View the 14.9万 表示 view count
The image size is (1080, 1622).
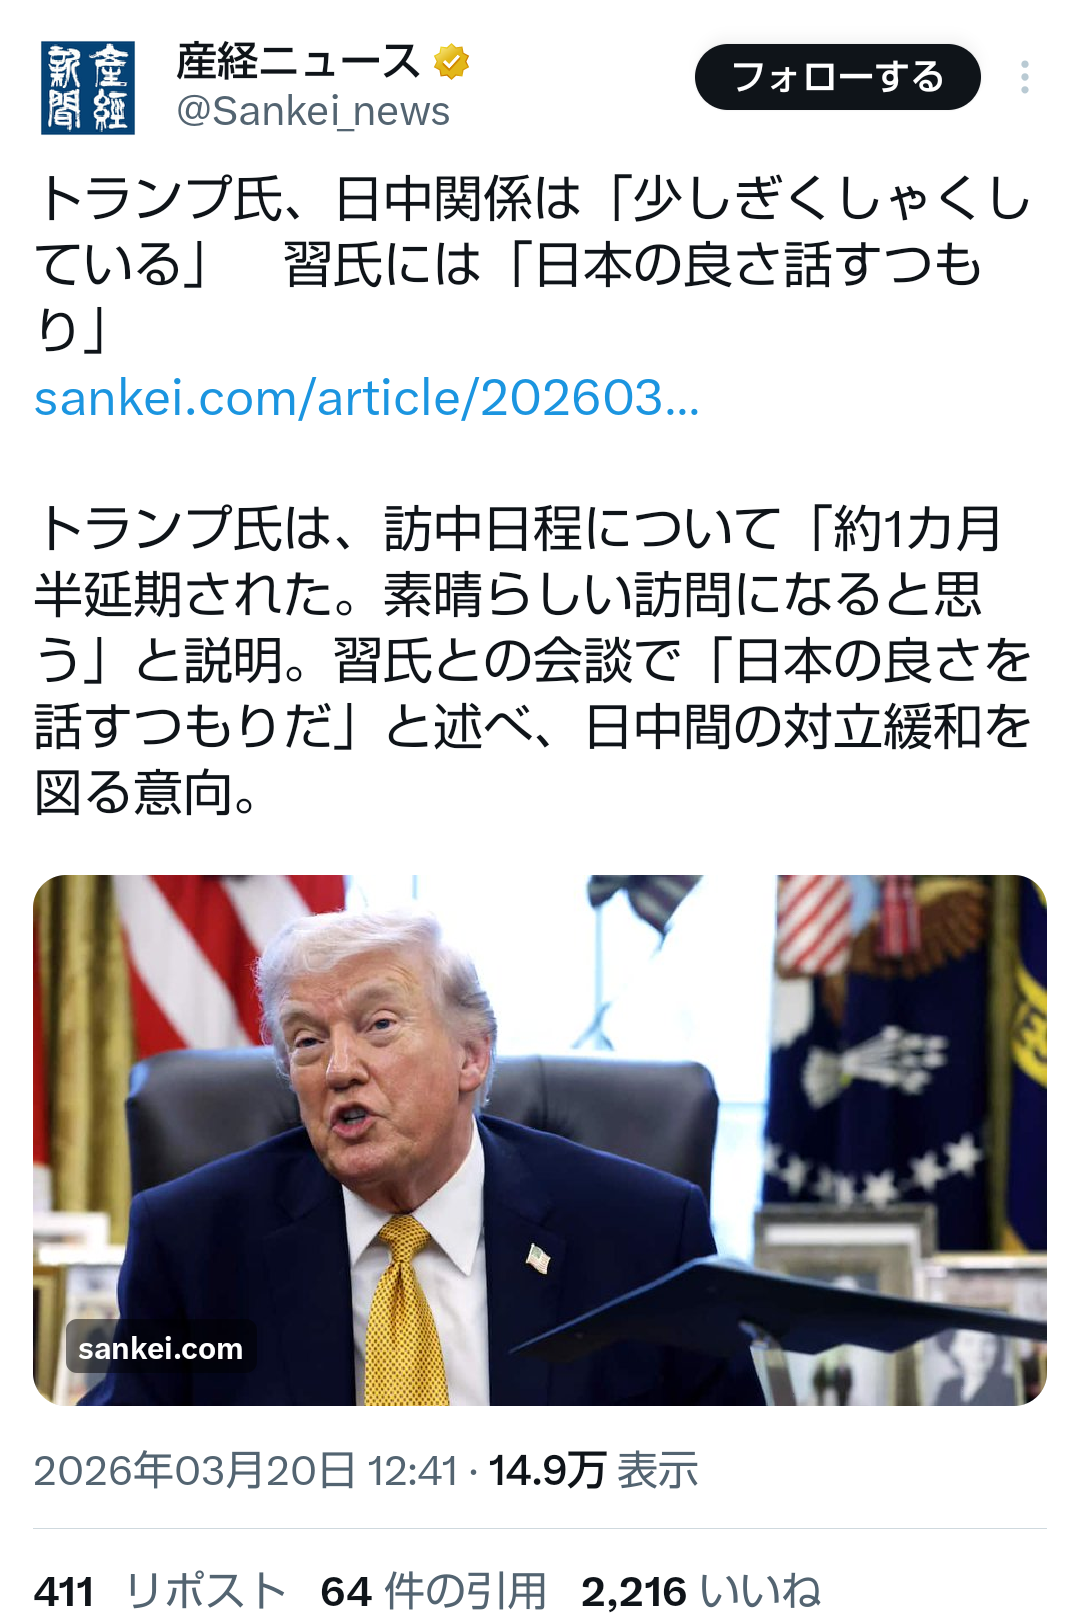(593, 1471)
